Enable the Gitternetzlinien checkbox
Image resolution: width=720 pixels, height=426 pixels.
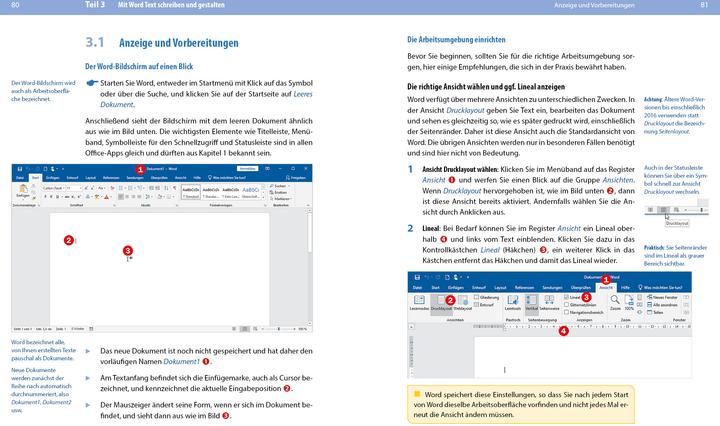[x=568, y=304]
